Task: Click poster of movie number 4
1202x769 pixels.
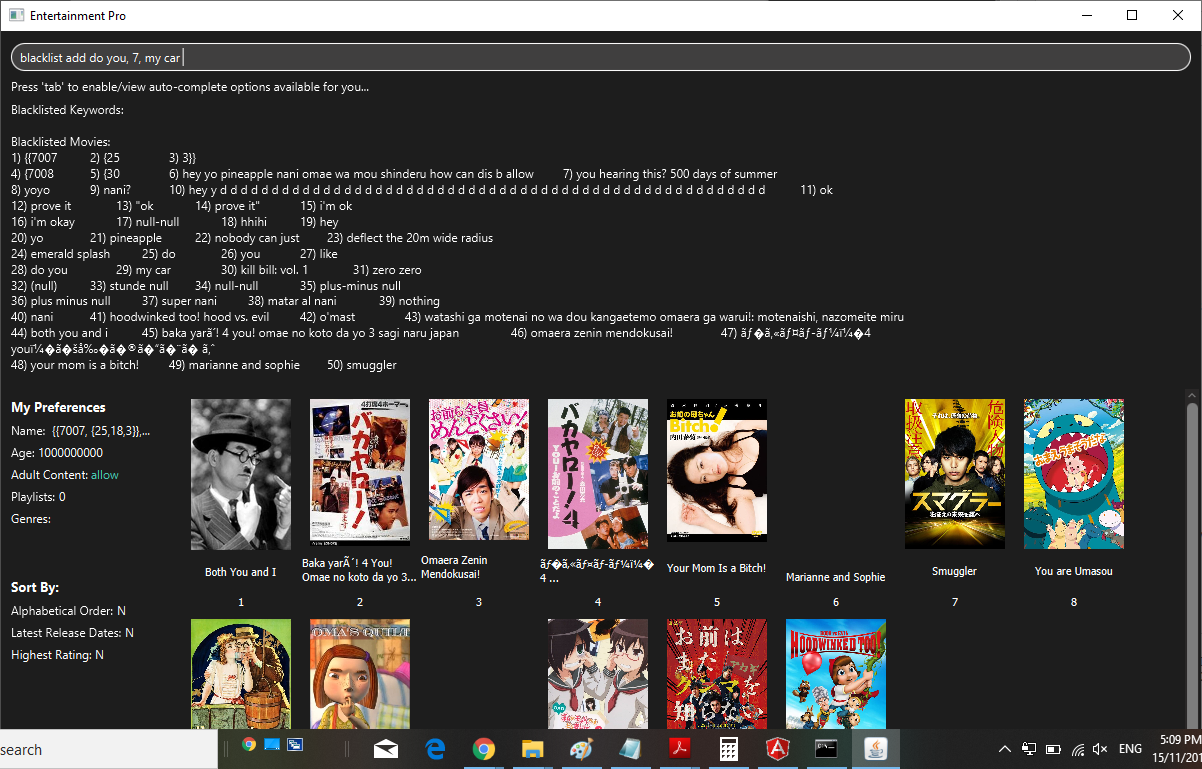Action: [598, 474]
